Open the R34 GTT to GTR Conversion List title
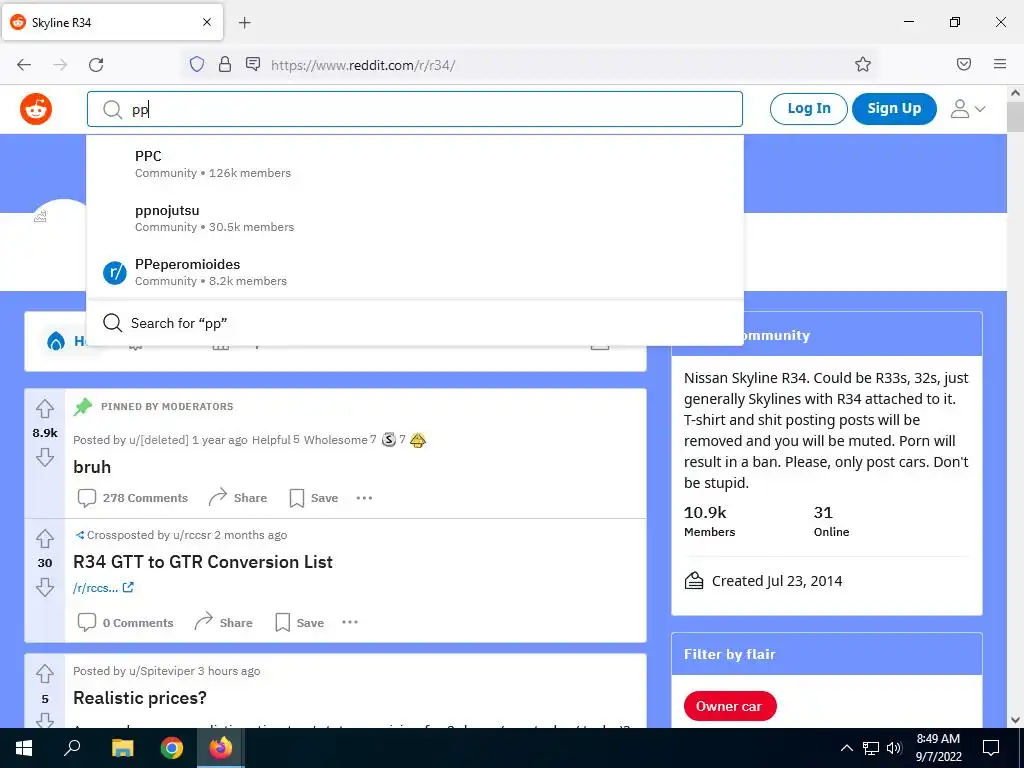This screenshot has height=768, width=1024. click(203, 562)
